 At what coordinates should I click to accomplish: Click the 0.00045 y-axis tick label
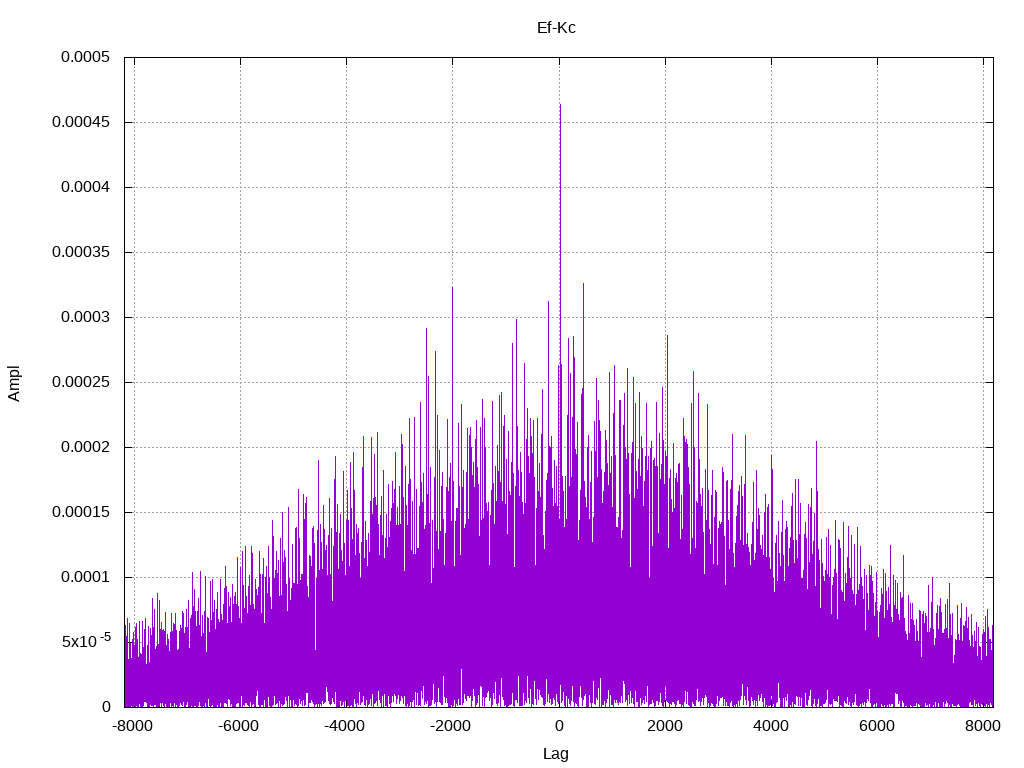(x=81, y=122)
